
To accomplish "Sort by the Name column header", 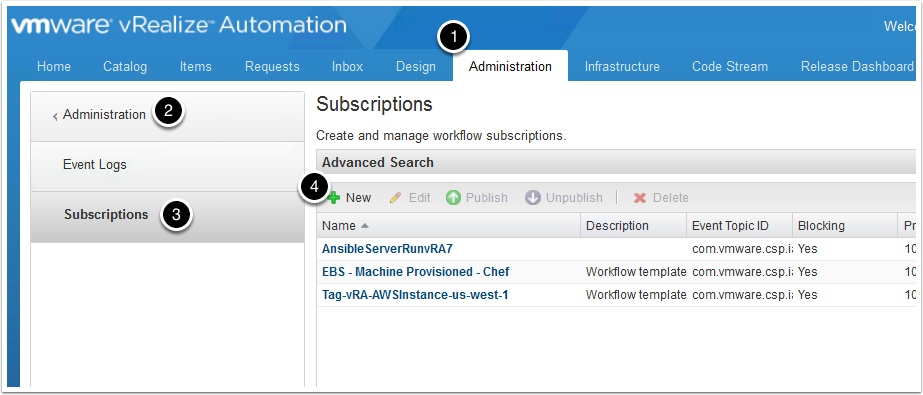I will pos(449,225).
